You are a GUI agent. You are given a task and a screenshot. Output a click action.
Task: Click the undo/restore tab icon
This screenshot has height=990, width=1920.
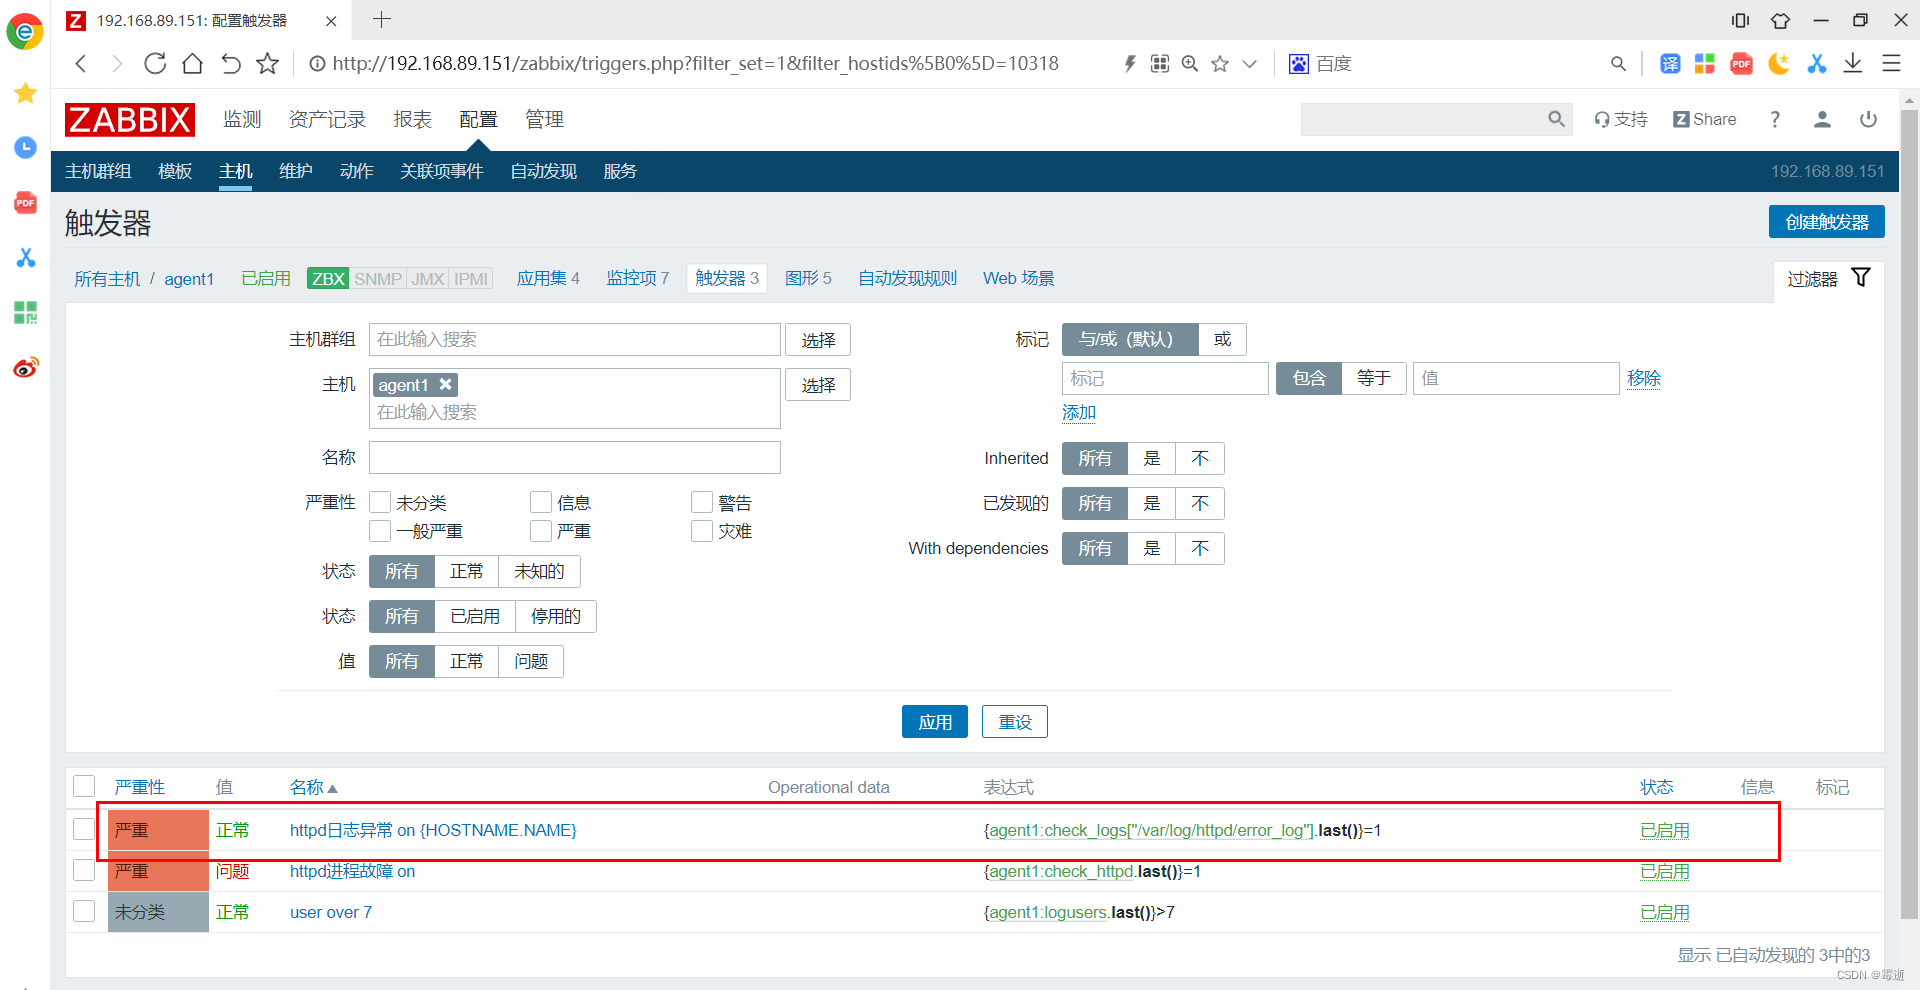point(230,64)
